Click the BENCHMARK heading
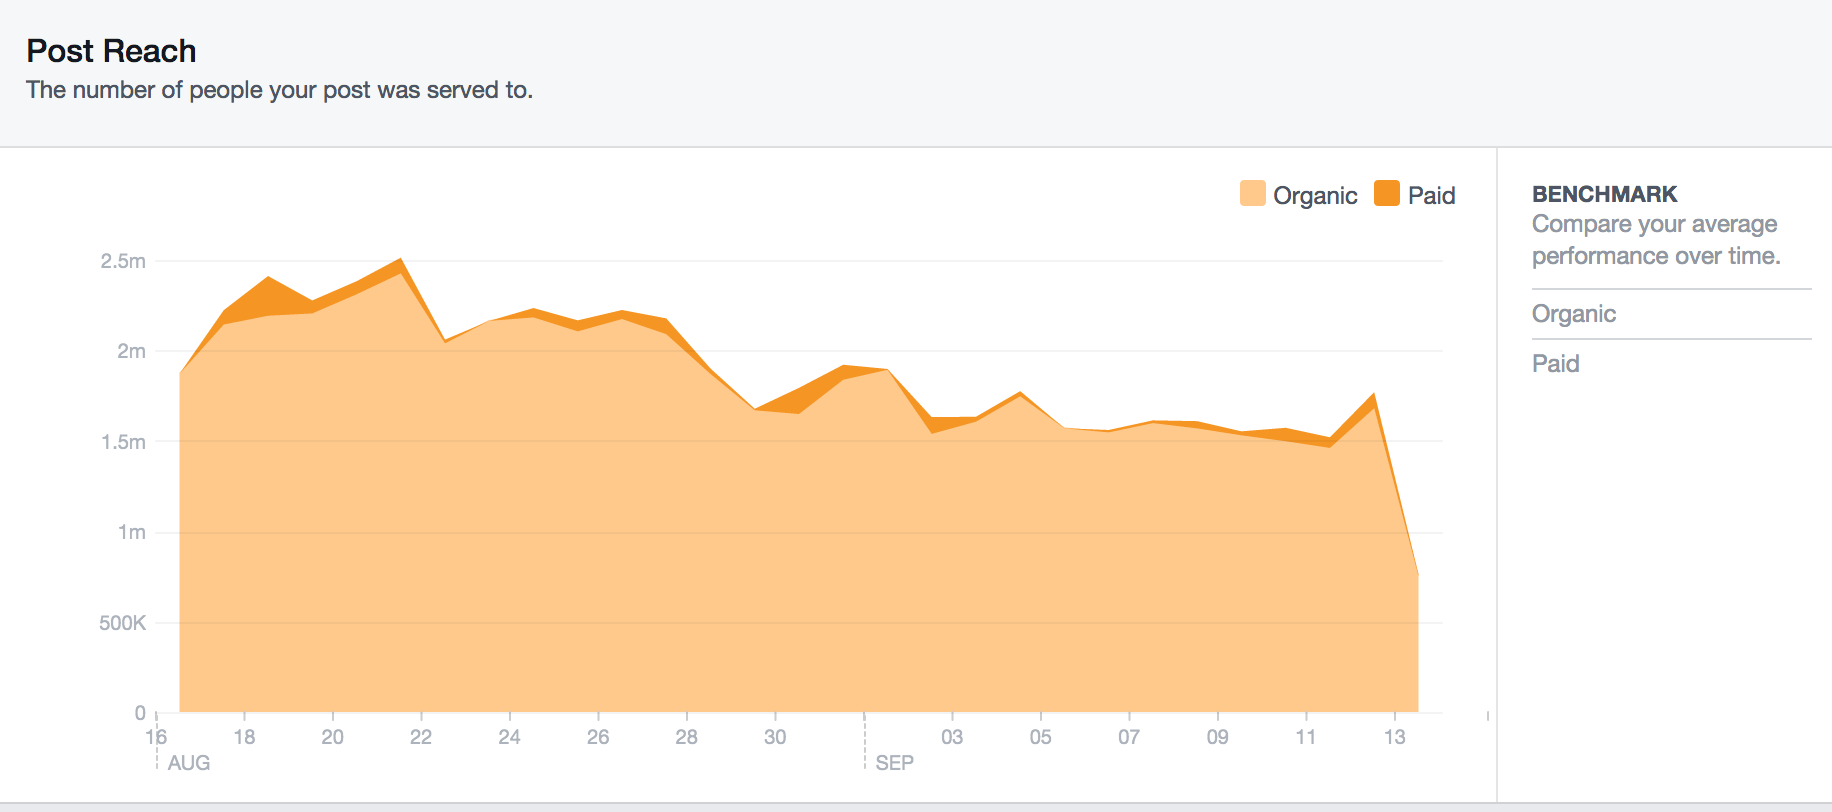This screenshot has width=1832, height=812. [1604, 194]
